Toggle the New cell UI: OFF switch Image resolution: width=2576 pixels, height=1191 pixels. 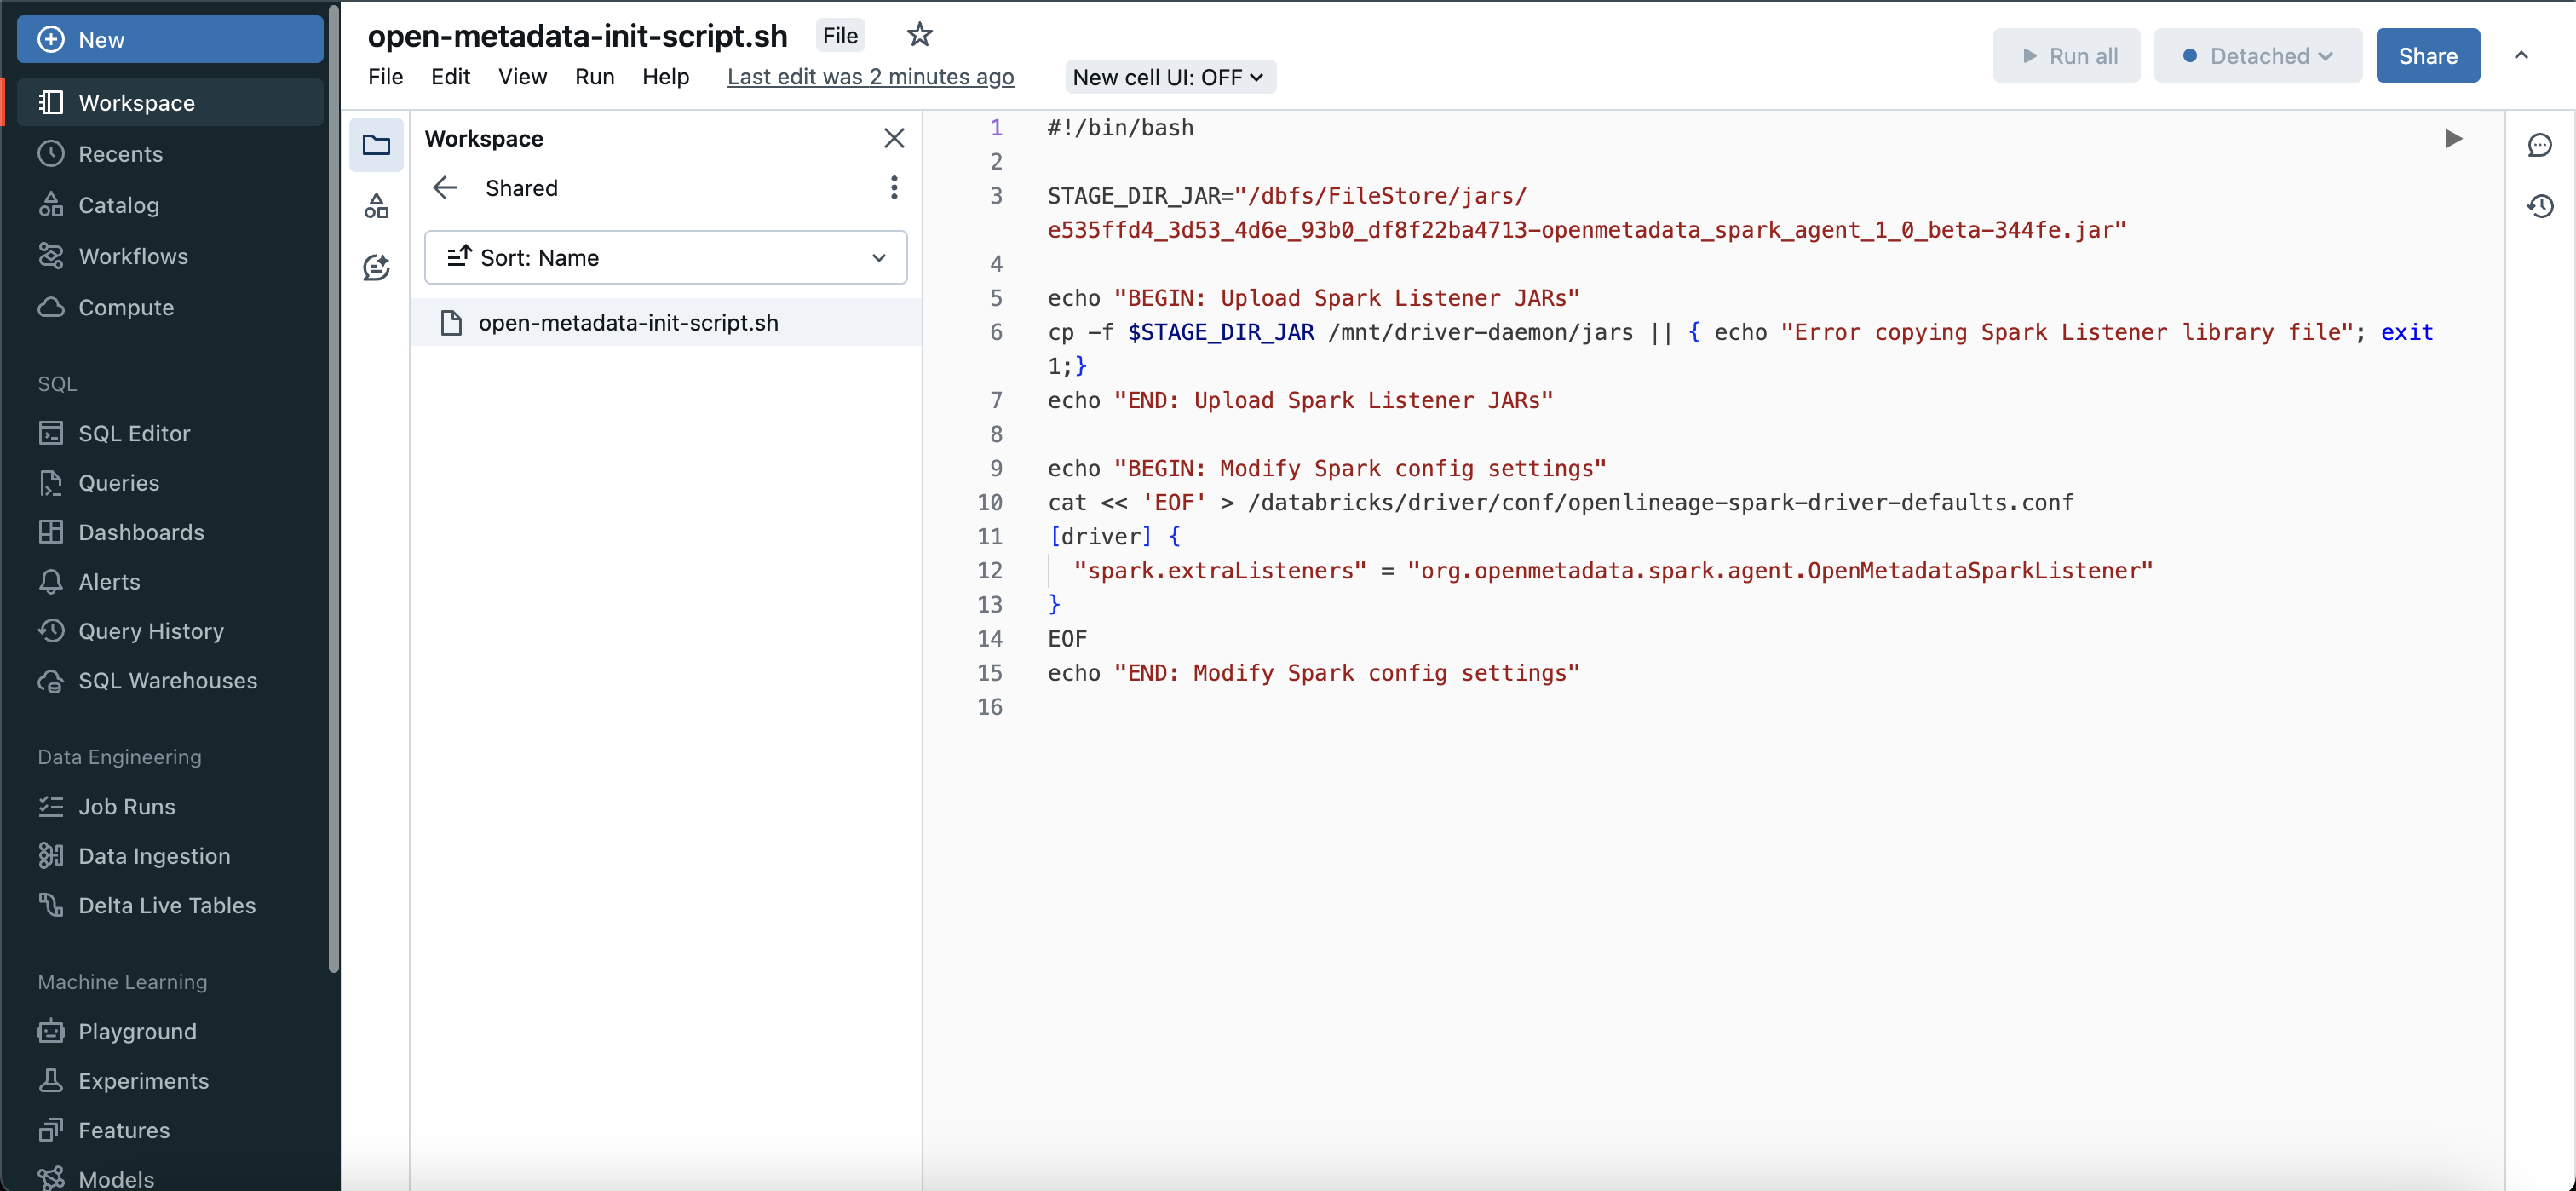coord(1169,77)
